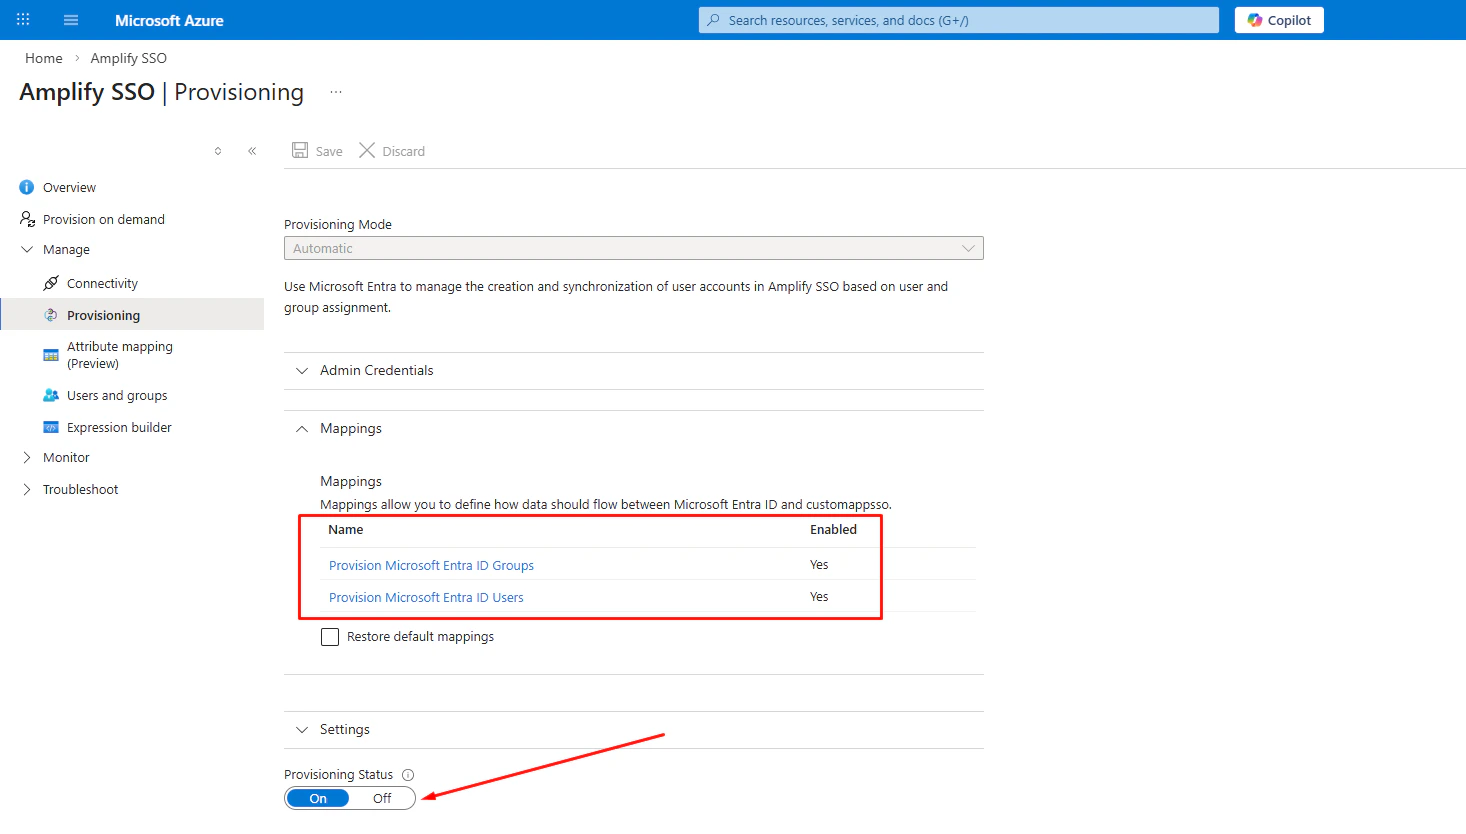Collapse the Mappings section

click(x=634, y=428)
